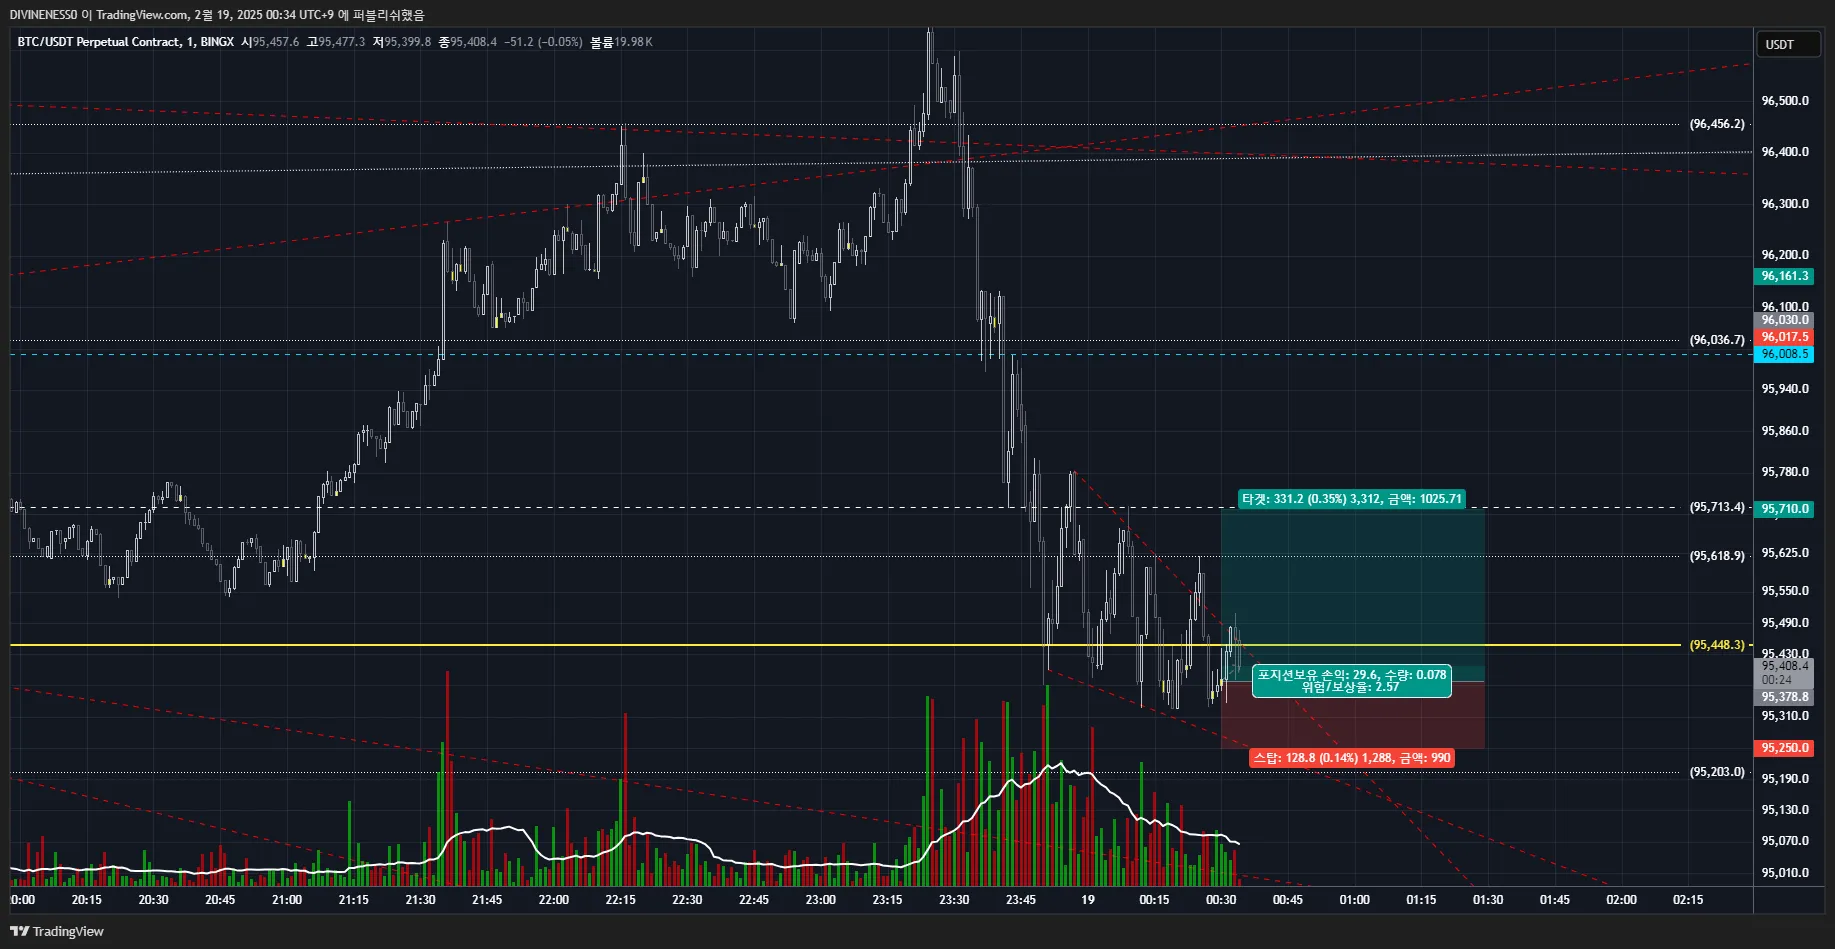Click the close value 95,408.4 in legend
Image resolution: width=1835 pixels, height=949 pixels.
473,42
